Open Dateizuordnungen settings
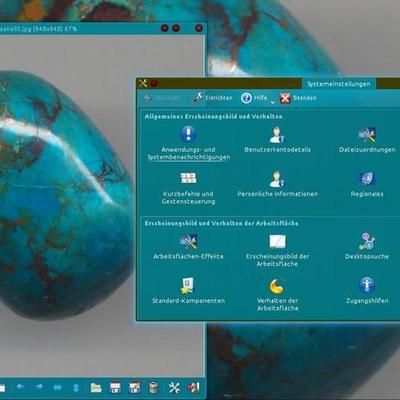400x400 pixels. [367, 140]
